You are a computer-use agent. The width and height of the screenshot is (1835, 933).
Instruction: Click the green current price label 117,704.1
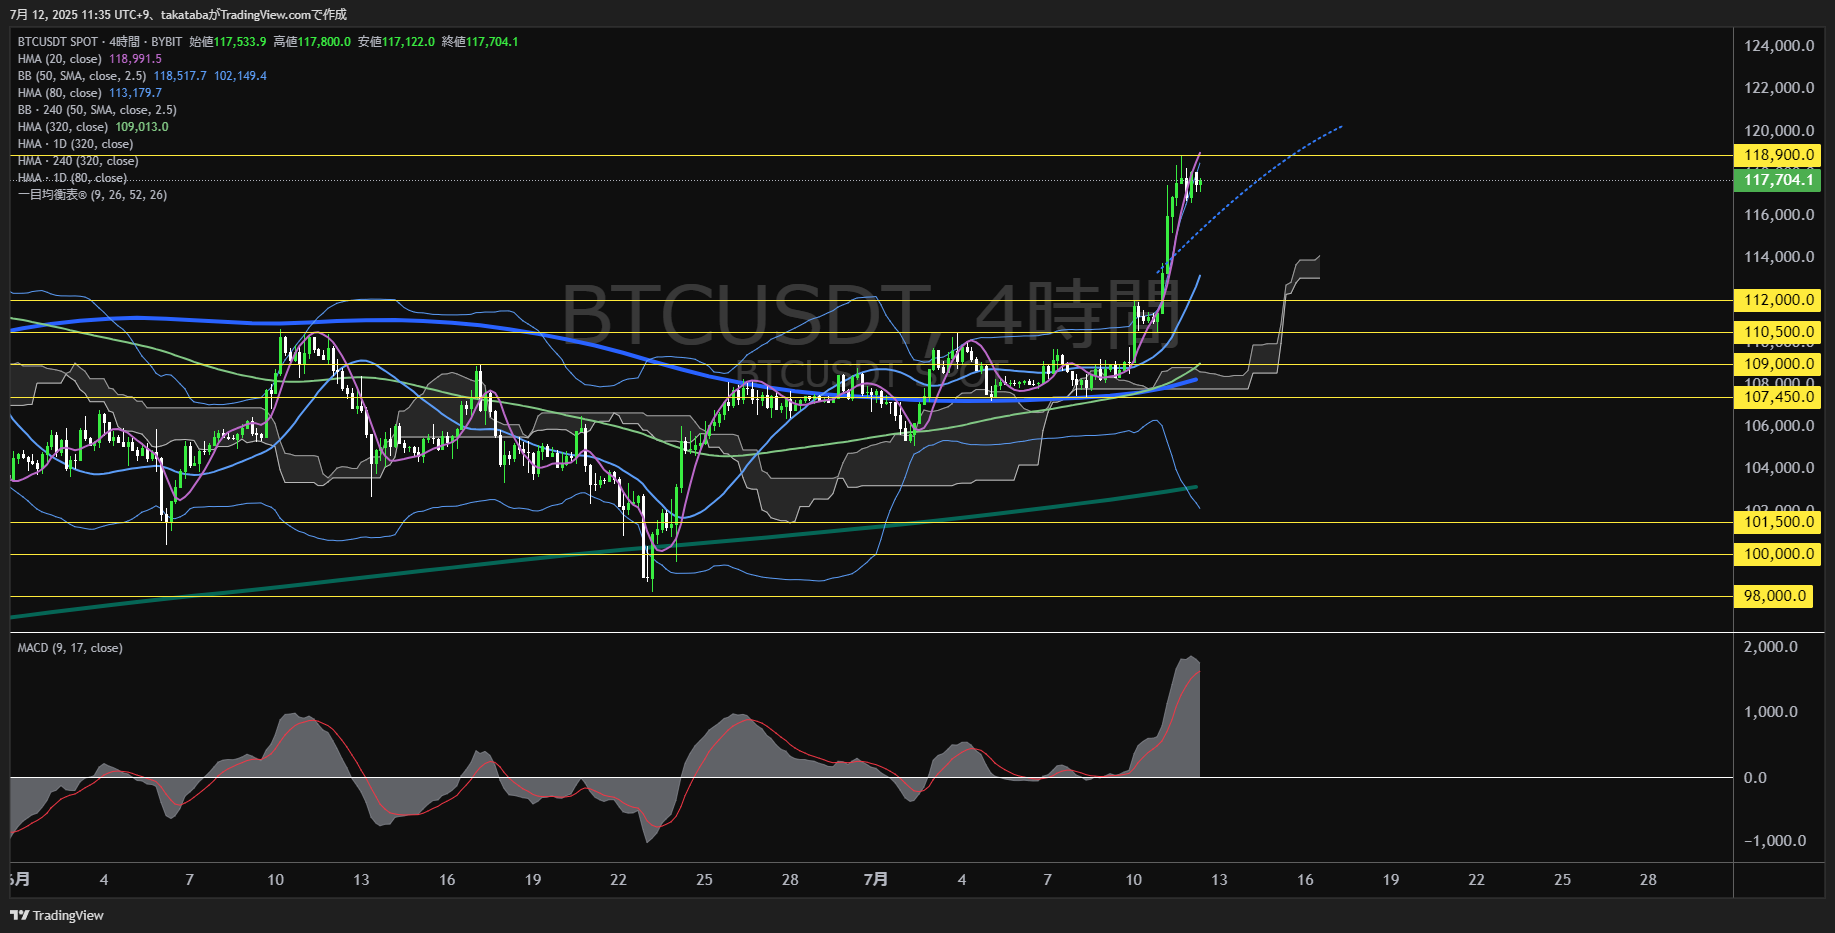click(1777, 180)
